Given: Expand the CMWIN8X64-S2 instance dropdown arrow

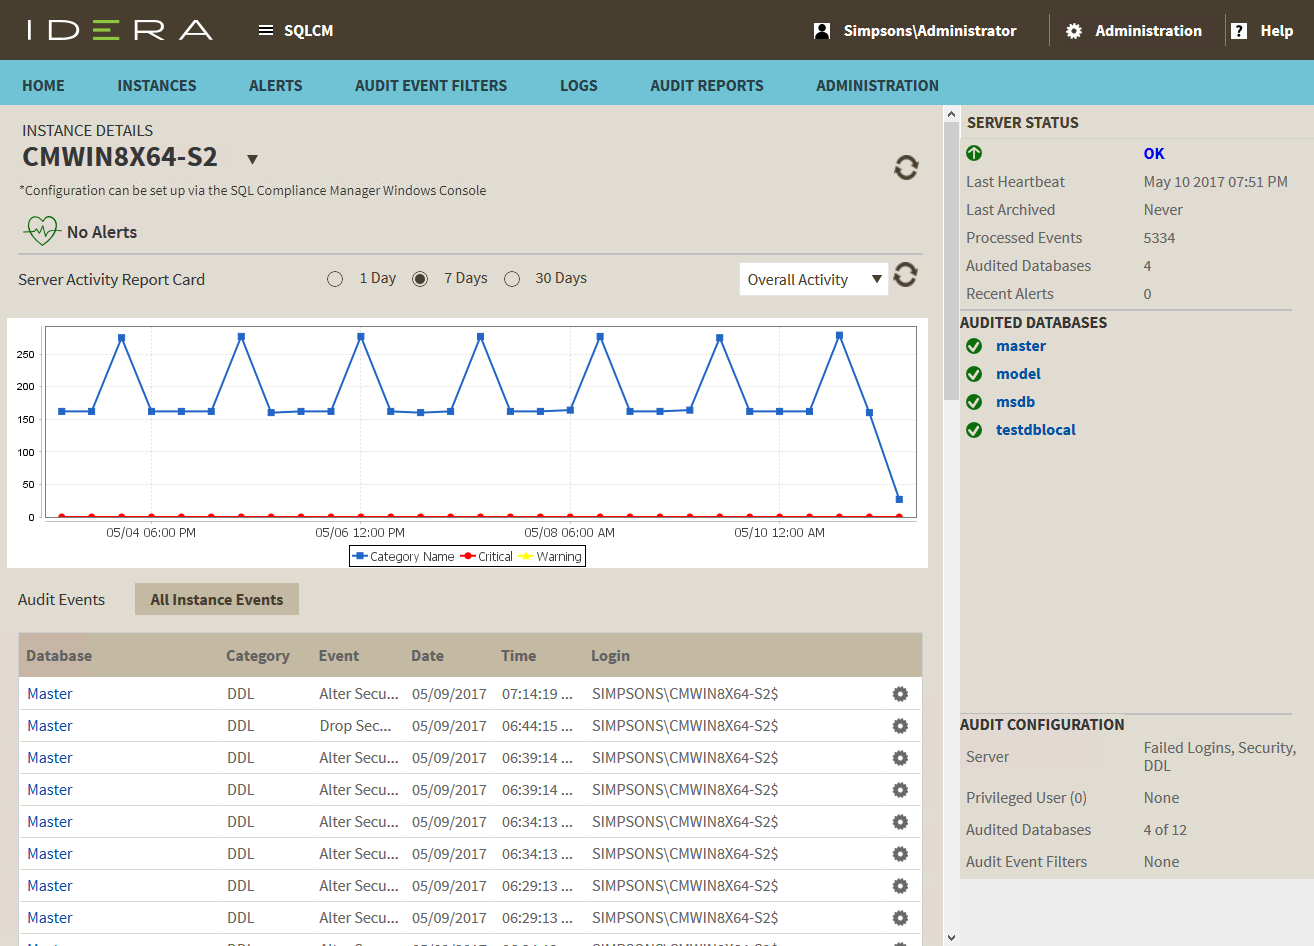Looking at the screenshot, I should tap(253, 159).
